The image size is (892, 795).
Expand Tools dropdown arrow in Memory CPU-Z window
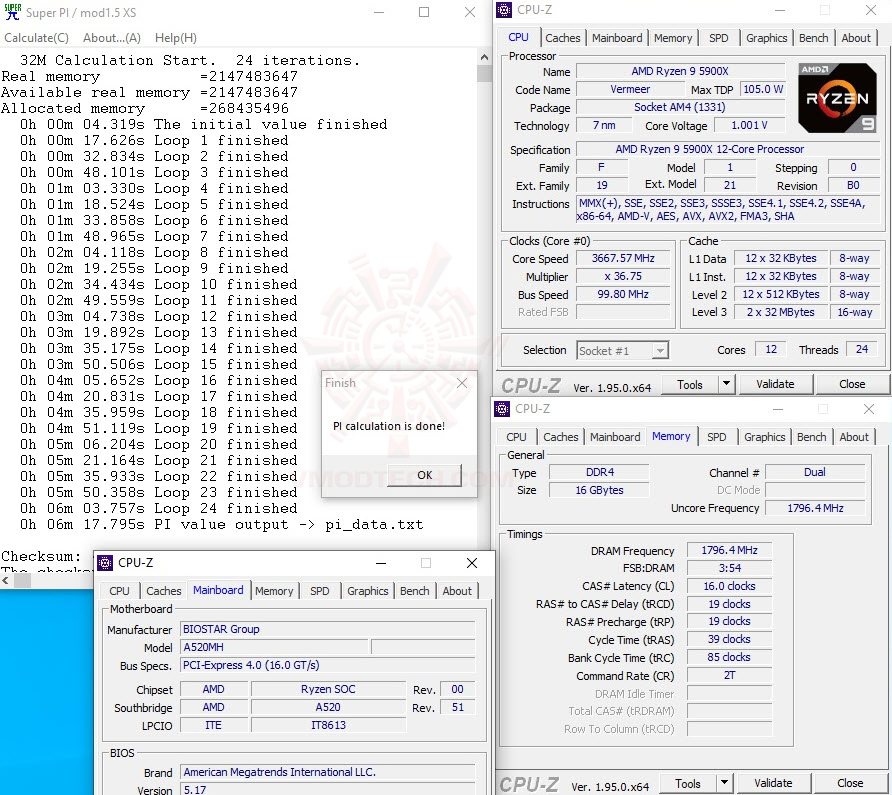pos(724,784)
